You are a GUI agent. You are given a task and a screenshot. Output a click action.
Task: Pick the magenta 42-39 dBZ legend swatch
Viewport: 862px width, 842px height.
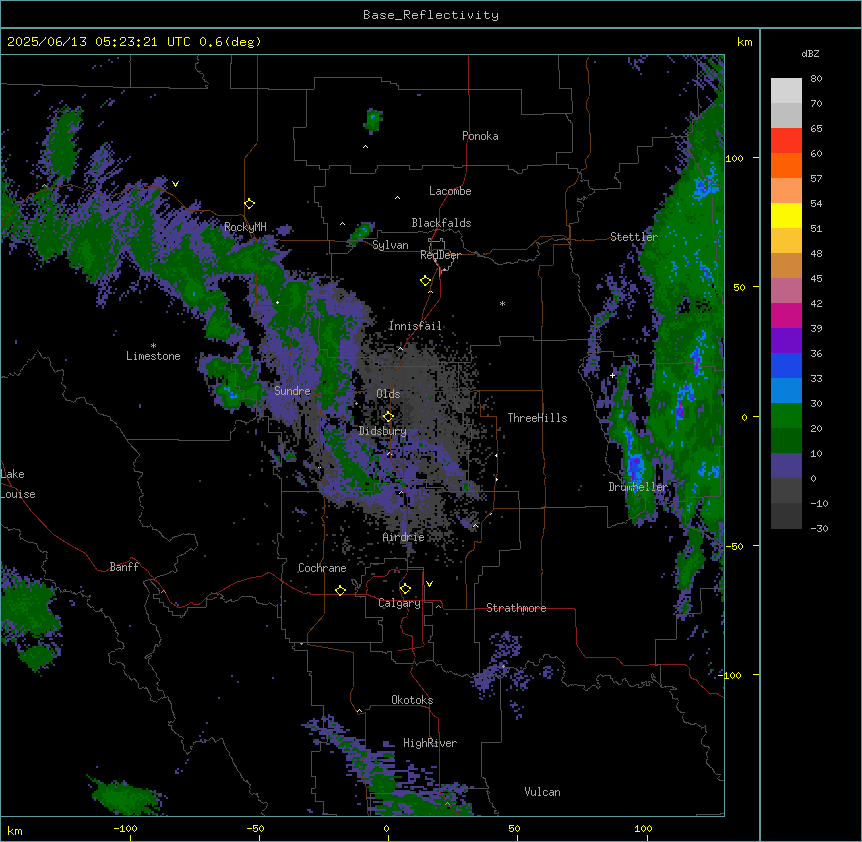click(x=786, y=315)
